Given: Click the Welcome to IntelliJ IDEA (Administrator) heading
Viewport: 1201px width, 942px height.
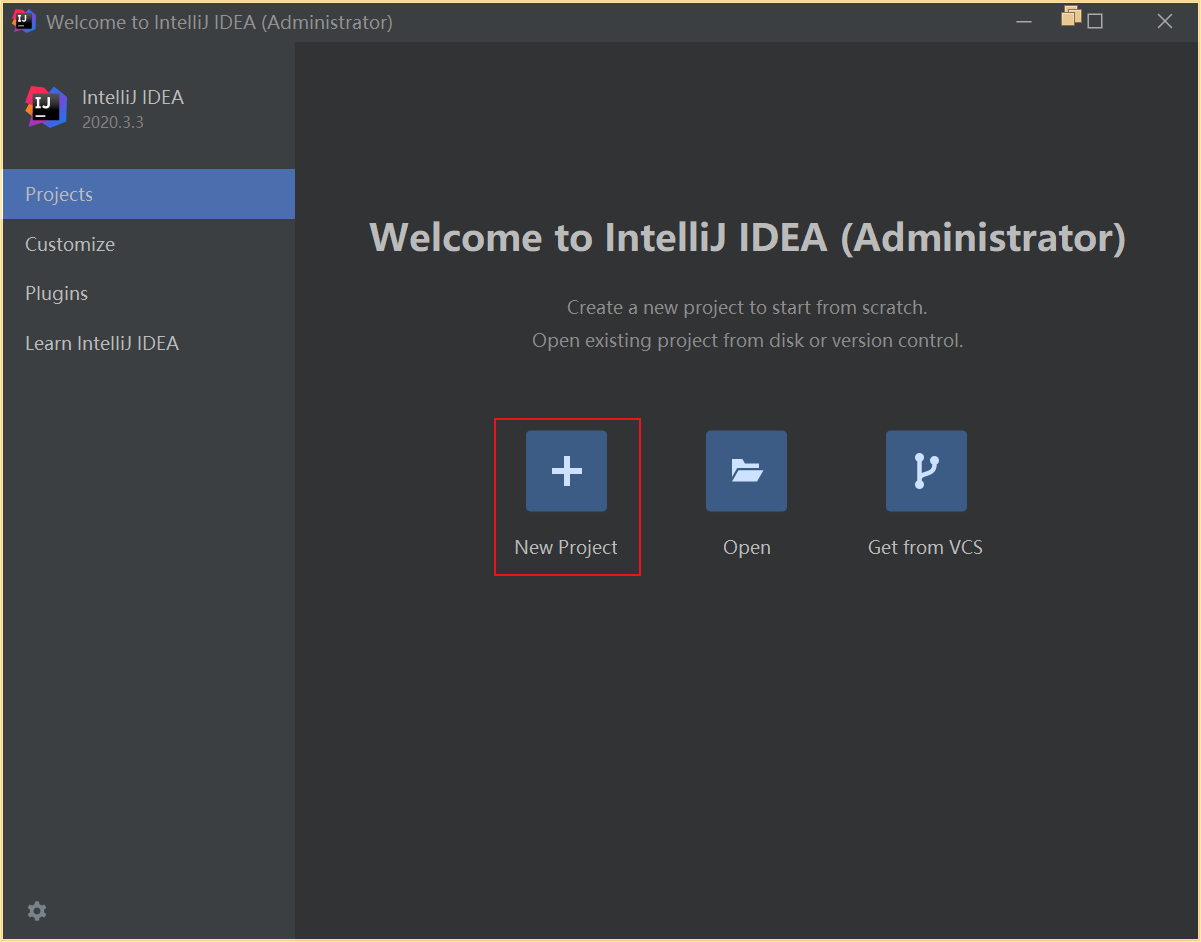Looking at the screenshot, I should click(x=748, y=238).
